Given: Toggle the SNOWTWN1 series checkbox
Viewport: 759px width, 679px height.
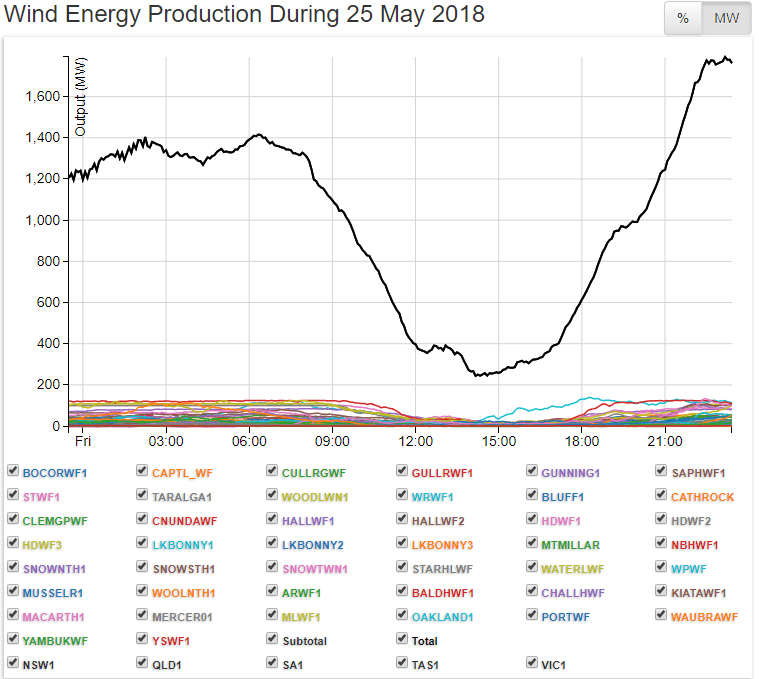Looking at the screenshot, I should pyautogui.click(x=272, y=569).
